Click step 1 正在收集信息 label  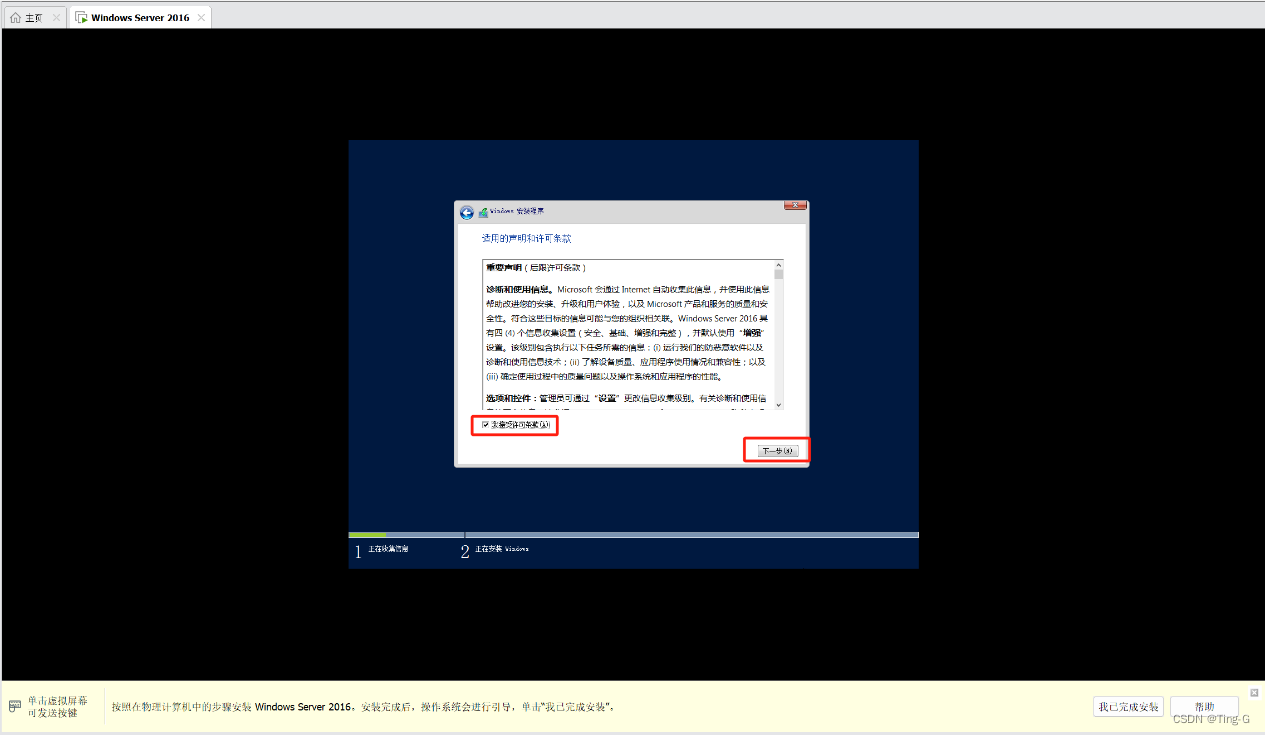pyautogui.click(x=388, y=550)
